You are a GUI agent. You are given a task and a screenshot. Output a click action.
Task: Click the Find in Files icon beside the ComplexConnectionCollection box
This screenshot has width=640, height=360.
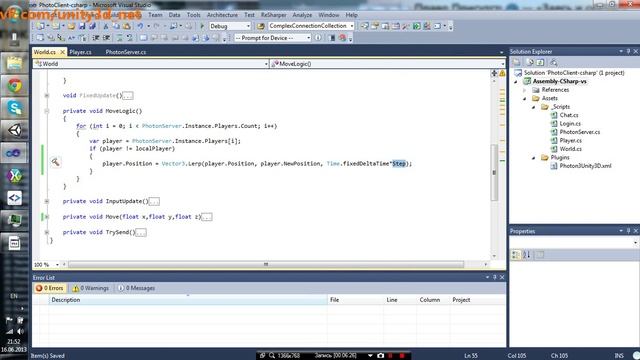coord(261,26)
